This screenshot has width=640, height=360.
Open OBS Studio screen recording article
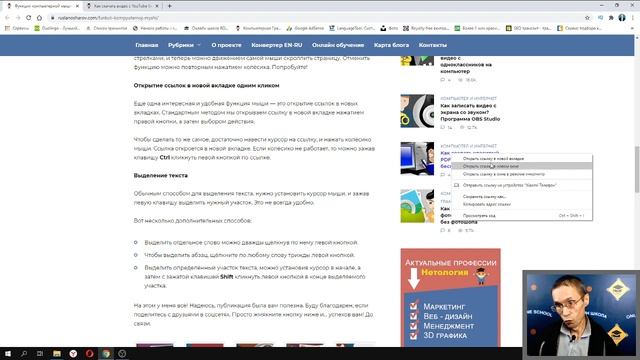(470, 112)
